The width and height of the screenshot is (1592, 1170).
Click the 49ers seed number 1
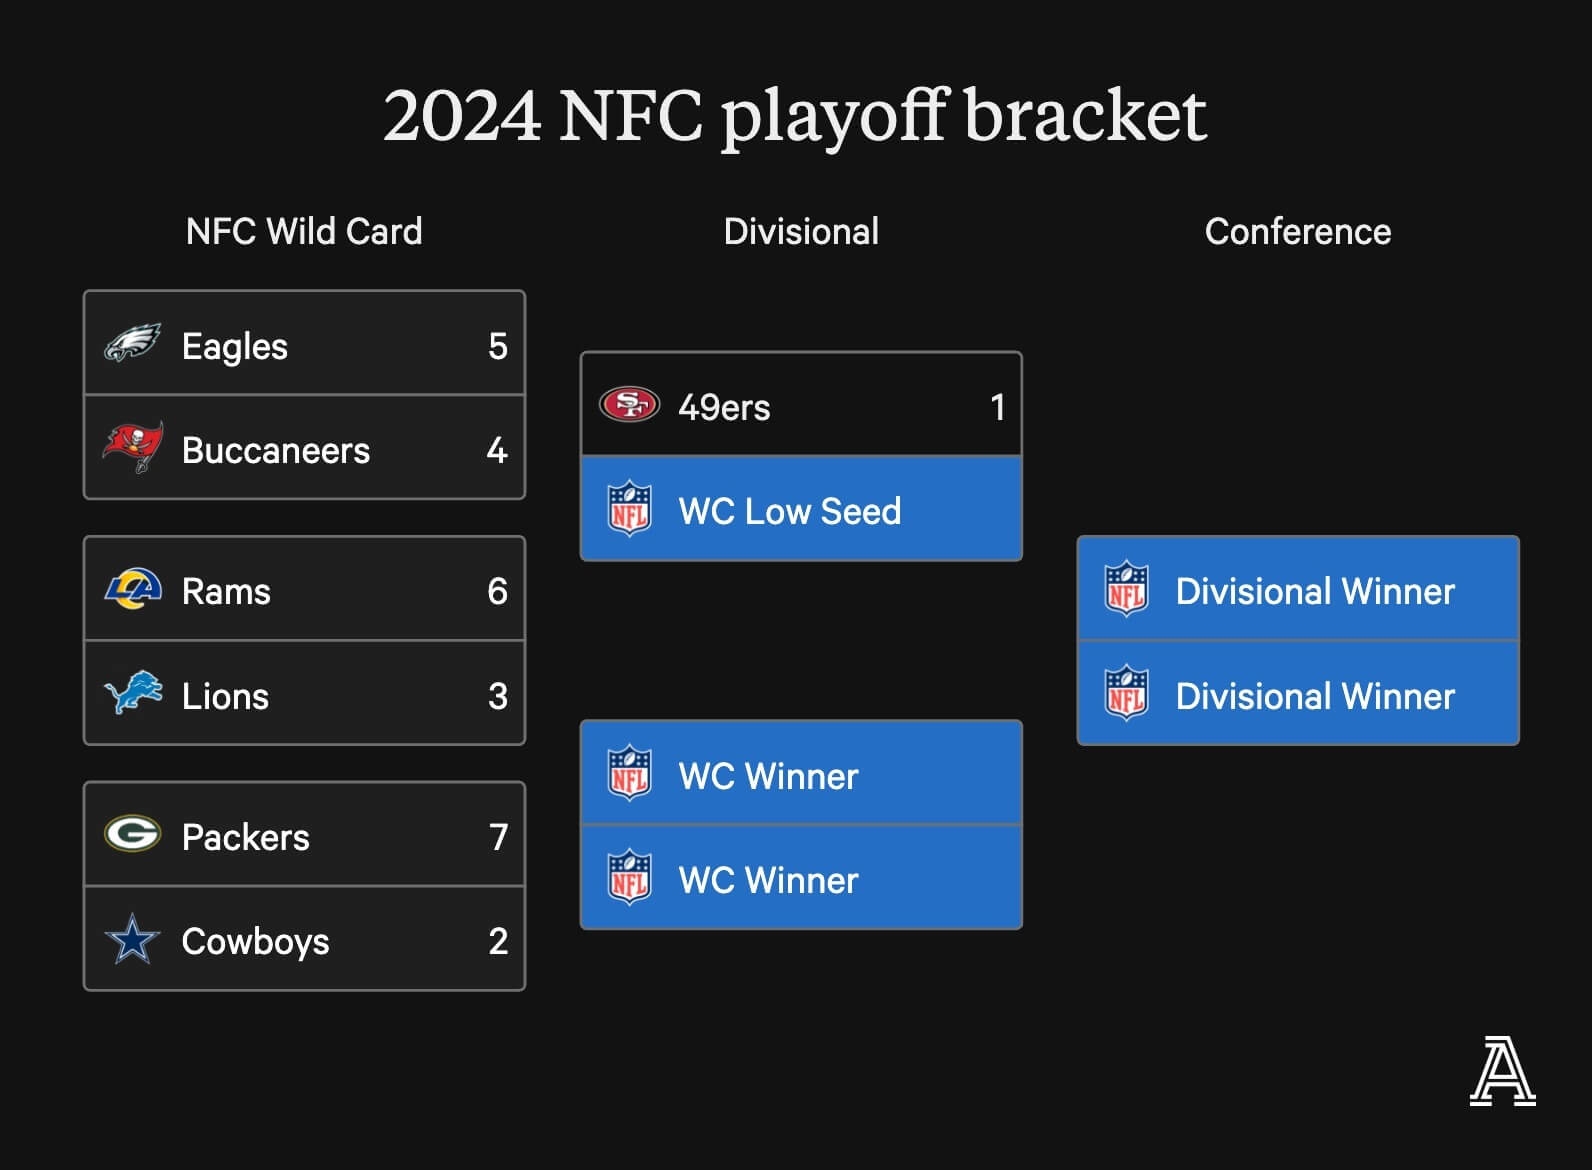click(x=997, y=407)
